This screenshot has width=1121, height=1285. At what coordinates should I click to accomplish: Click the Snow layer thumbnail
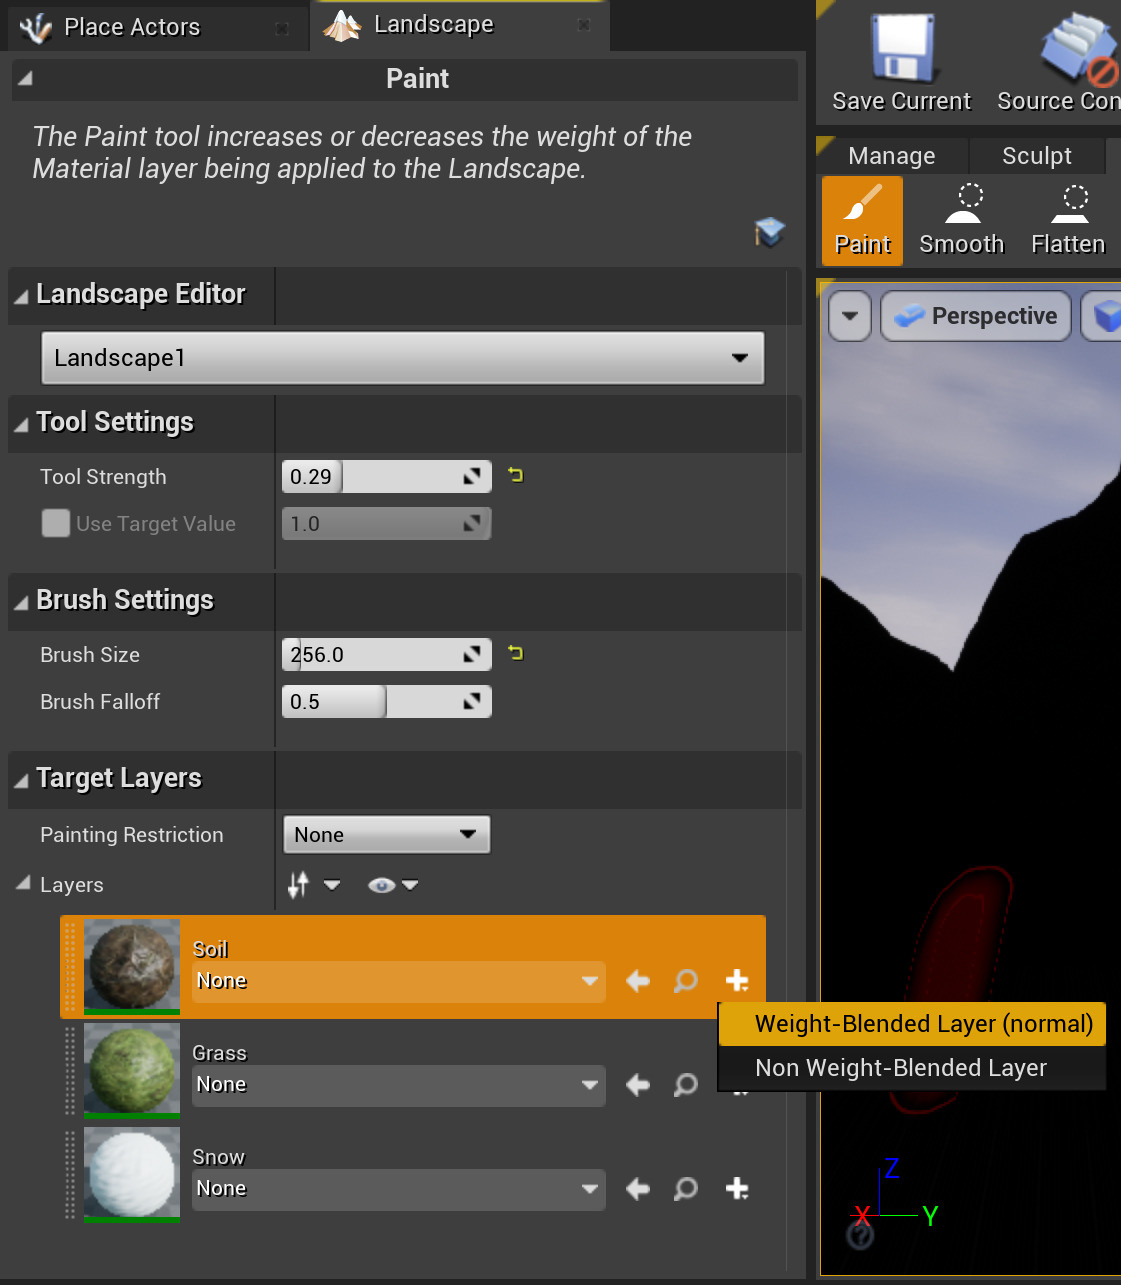point(131,1173)
